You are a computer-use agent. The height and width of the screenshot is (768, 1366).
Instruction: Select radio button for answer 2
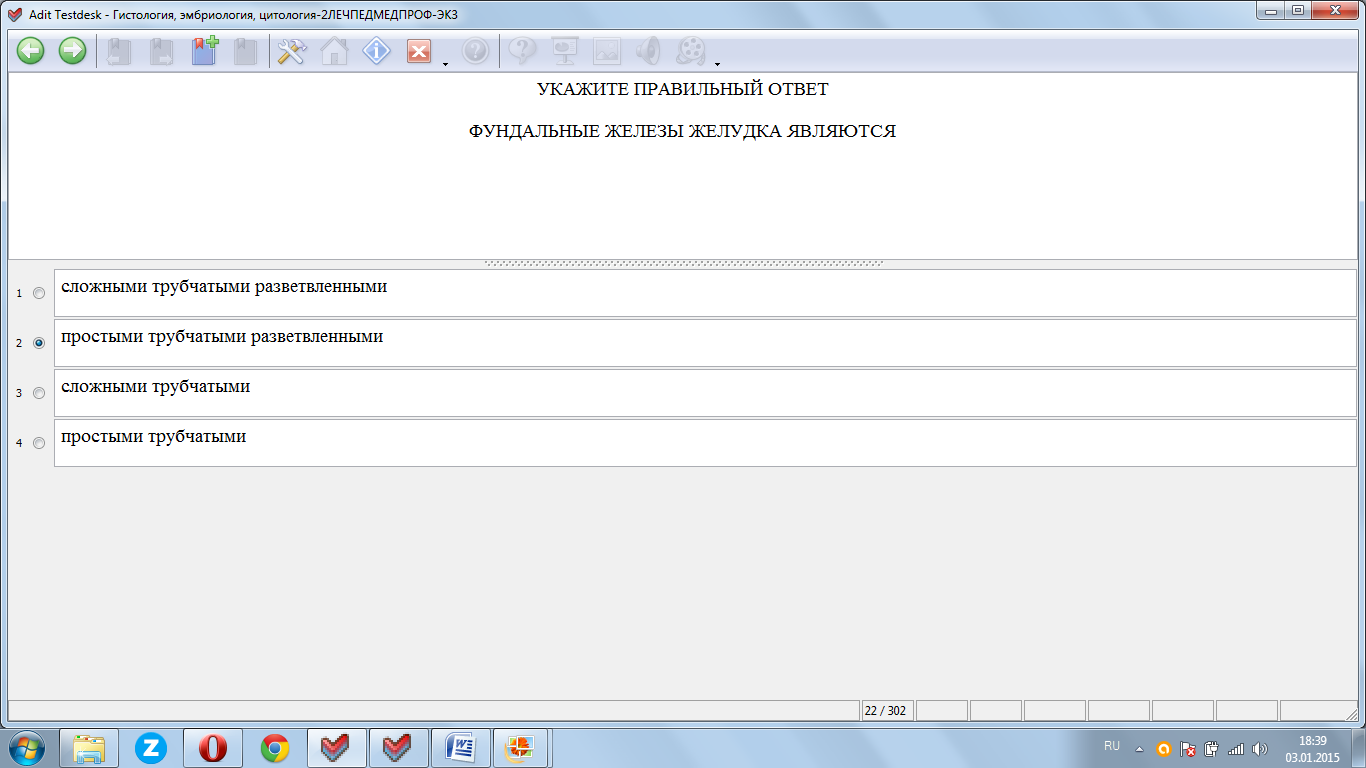(39, 343)
